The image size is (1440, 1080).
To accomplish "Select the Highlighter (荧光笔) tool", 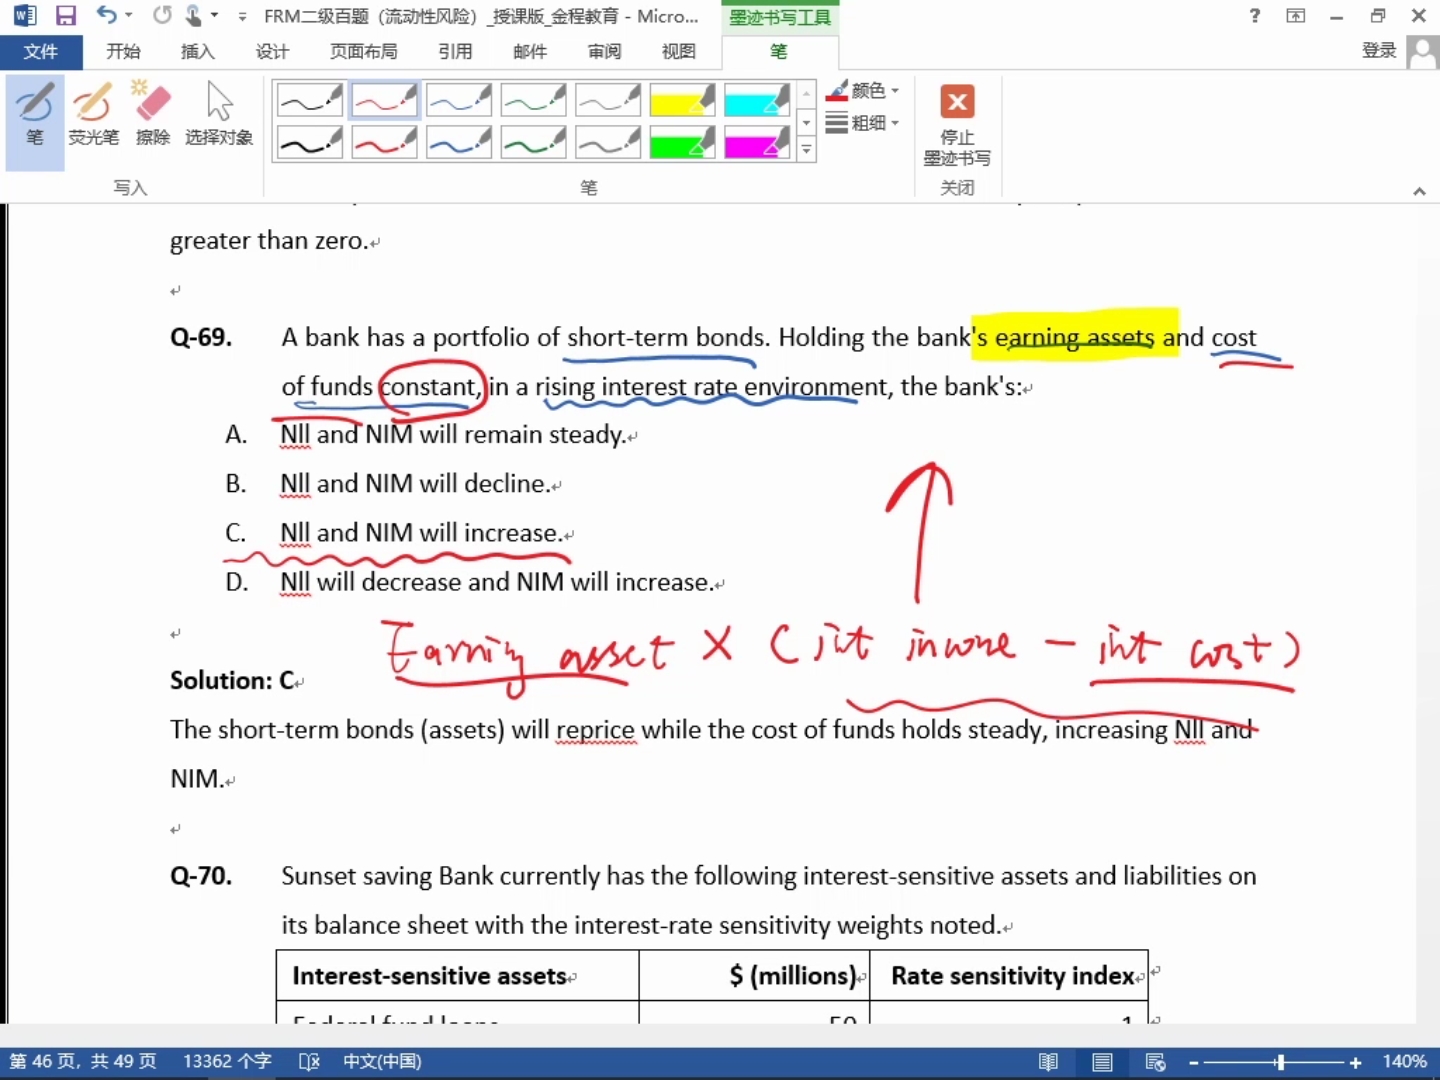I will pyautogui.click(x=93, y=116).
